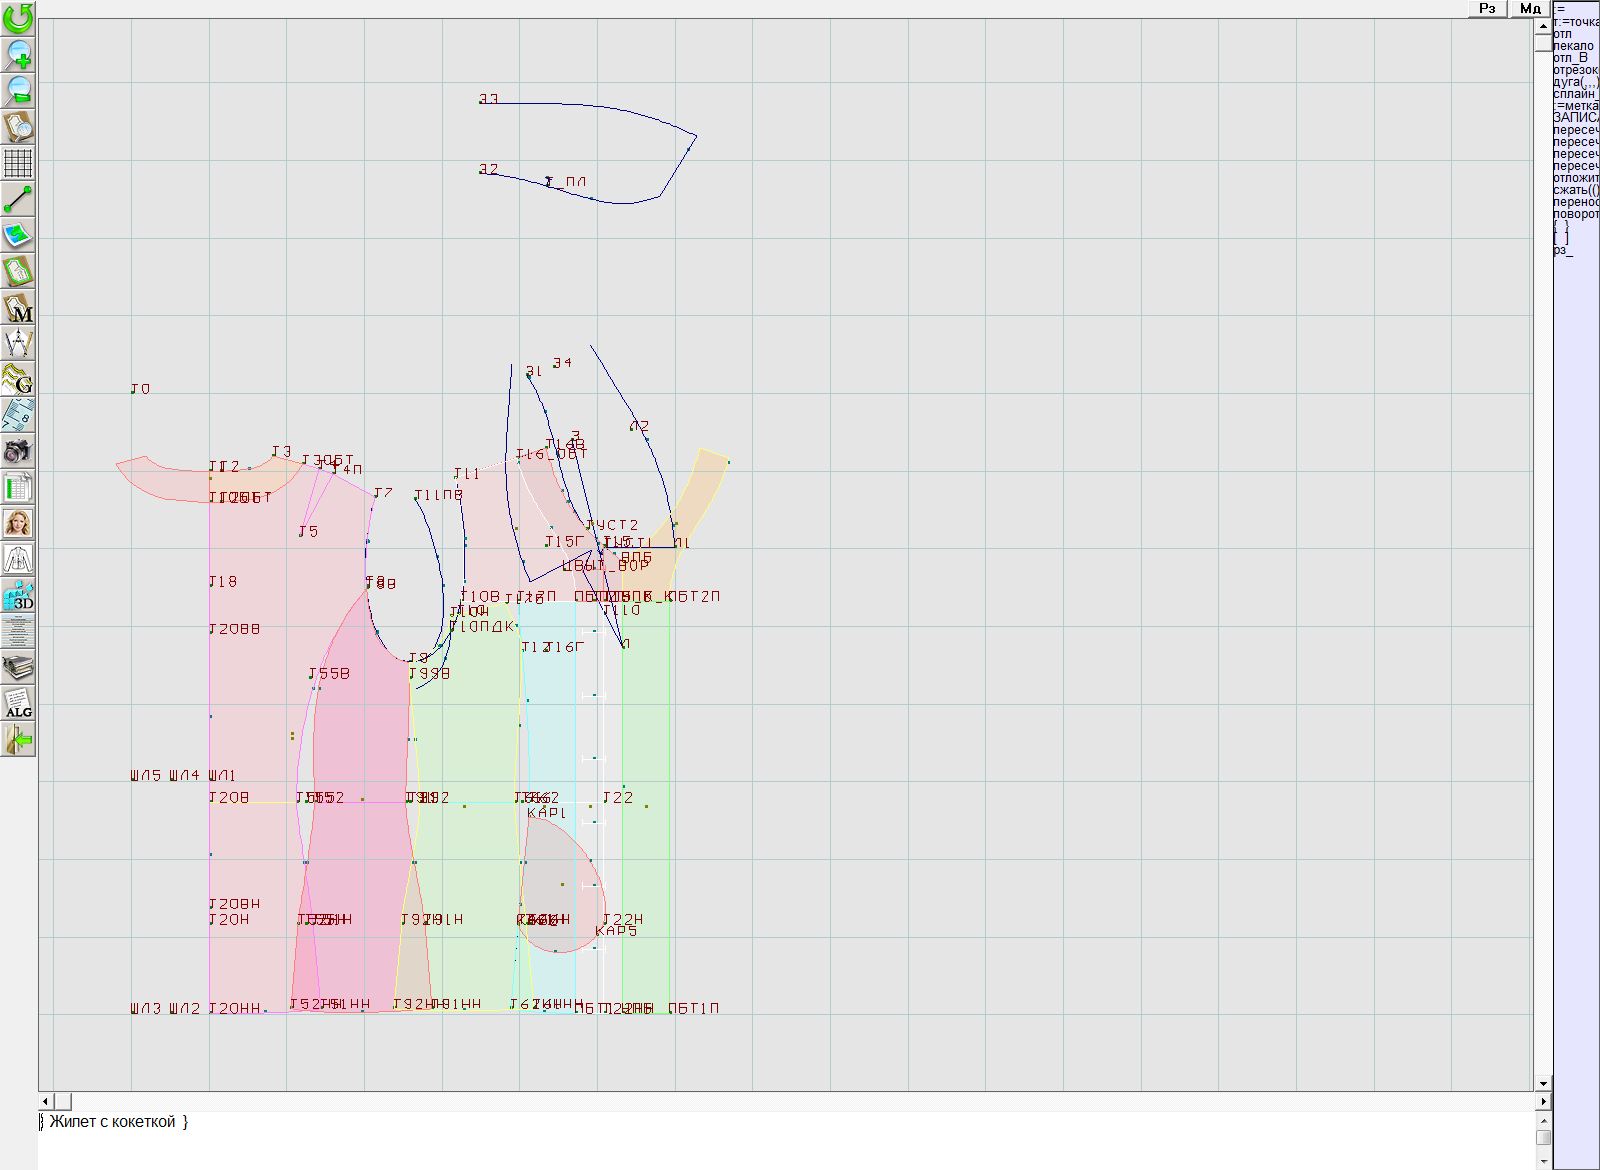
Task: Click the green refresh arrow icon
Action: [x=18, y=17]
